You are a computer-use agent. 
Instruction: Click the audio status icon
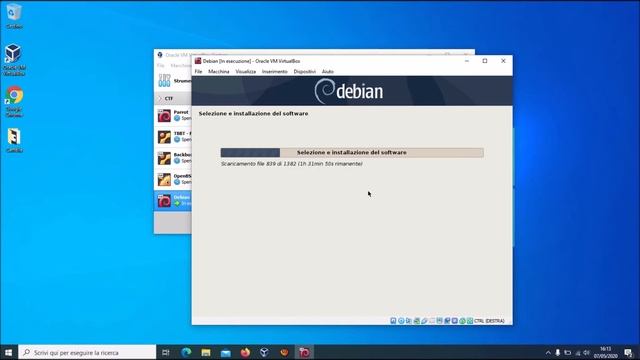click(x=409, y=321)
